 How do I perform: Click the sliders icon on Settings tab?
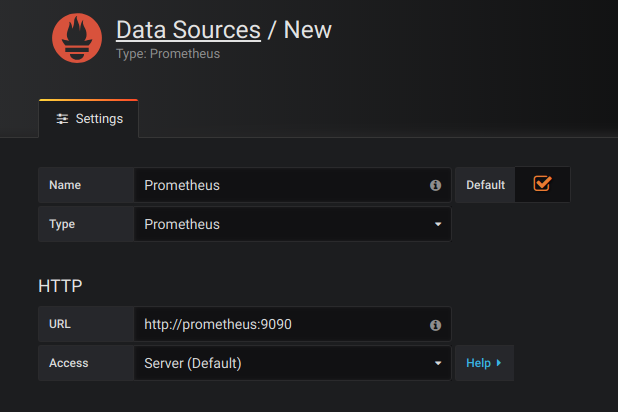point(62,119)
